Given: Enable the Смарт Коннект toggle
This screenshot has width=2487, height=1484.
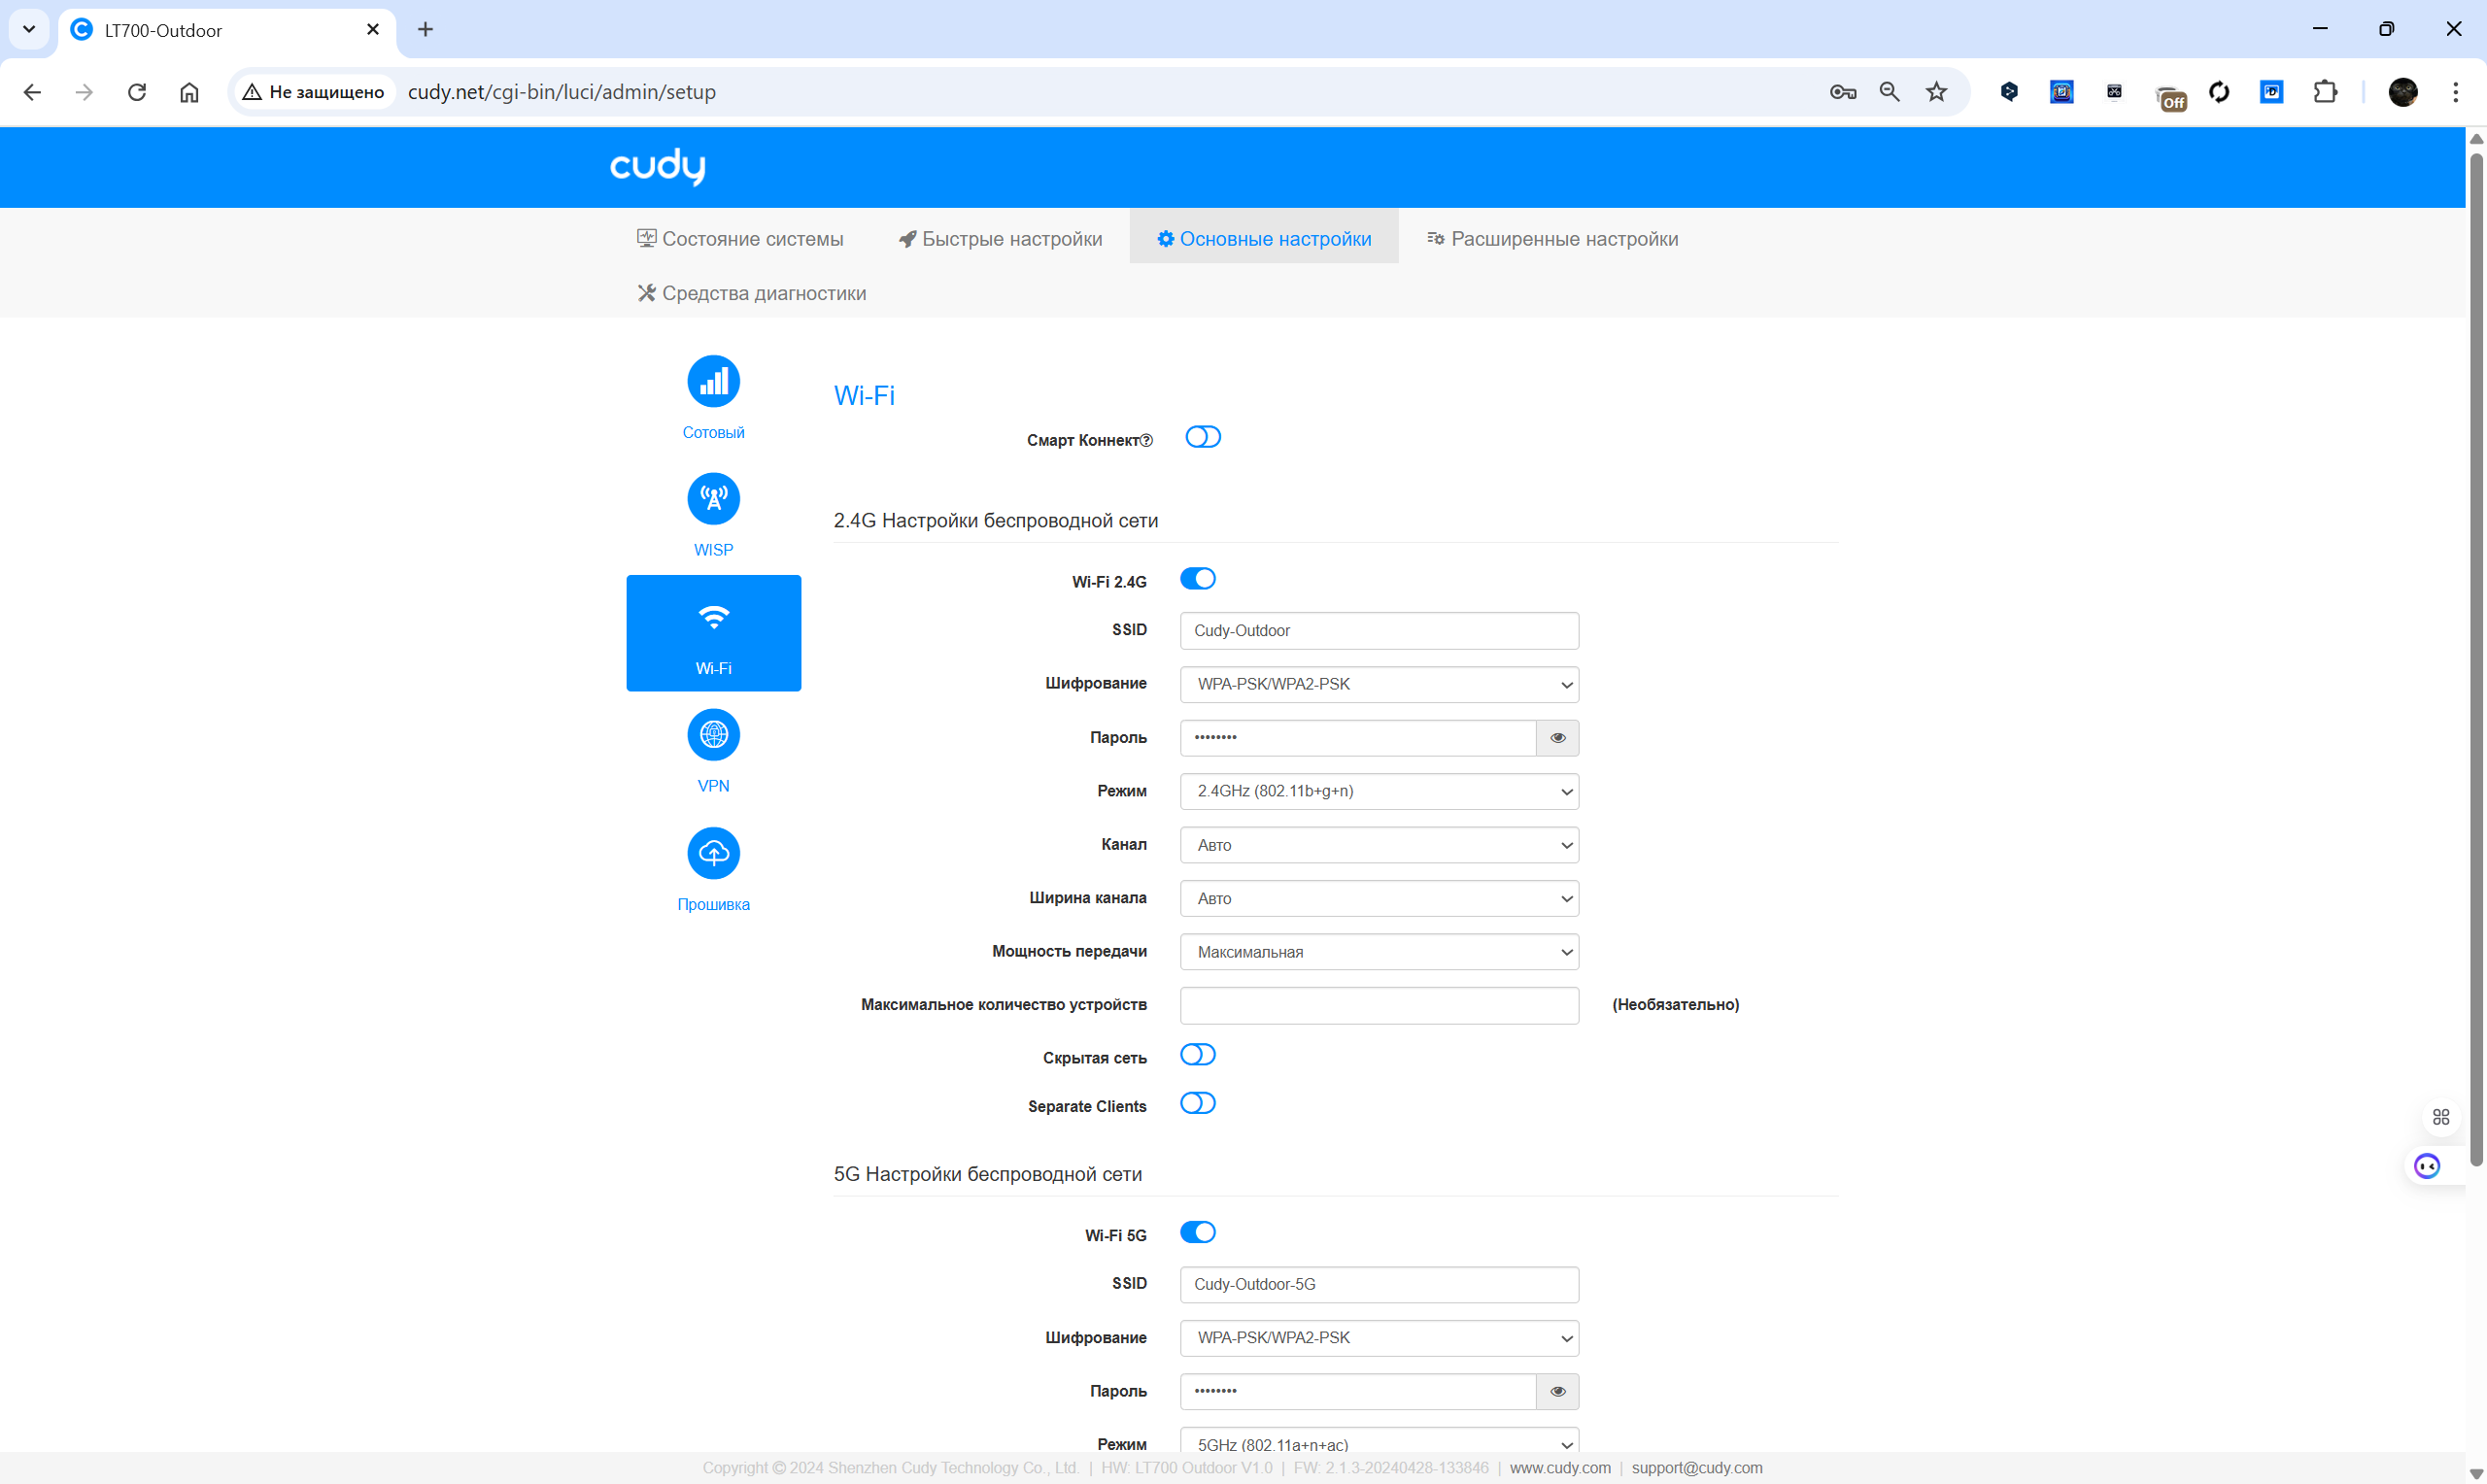Looking at the screenshot, I should tap(1202, 437).
